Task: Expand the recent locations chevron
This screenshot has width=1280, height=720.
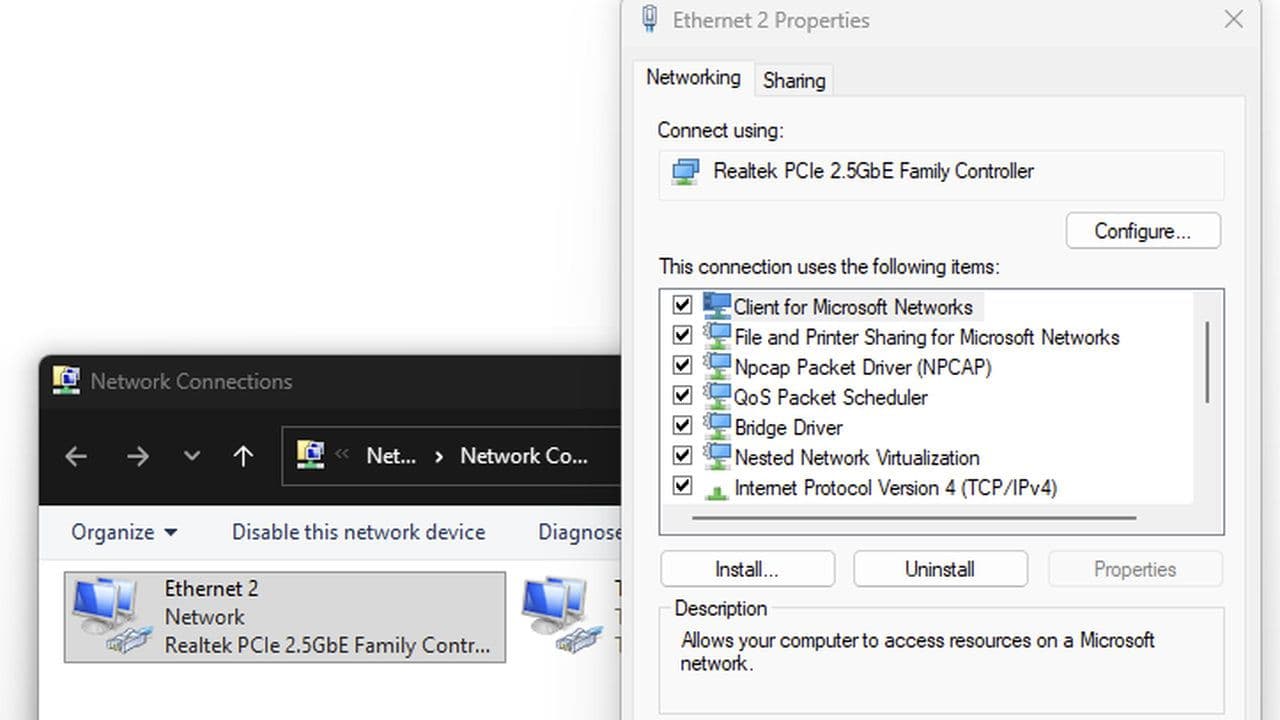Action: click(191, 457)
